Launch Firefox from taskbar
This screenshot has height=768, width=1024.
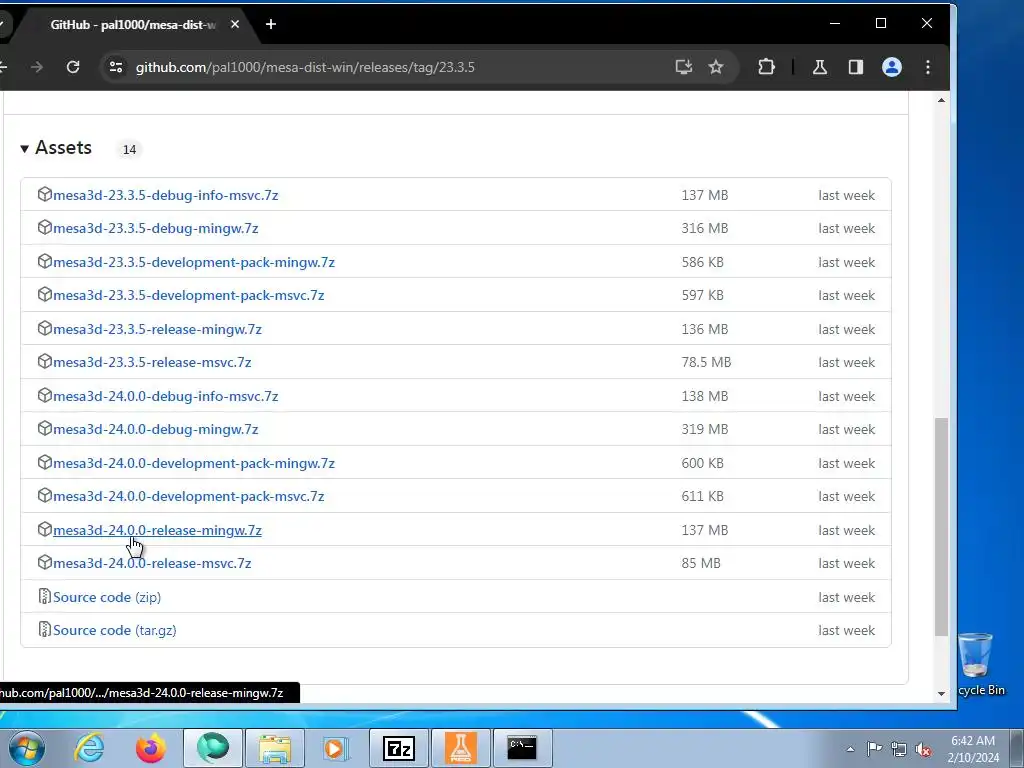pos(150,748)
